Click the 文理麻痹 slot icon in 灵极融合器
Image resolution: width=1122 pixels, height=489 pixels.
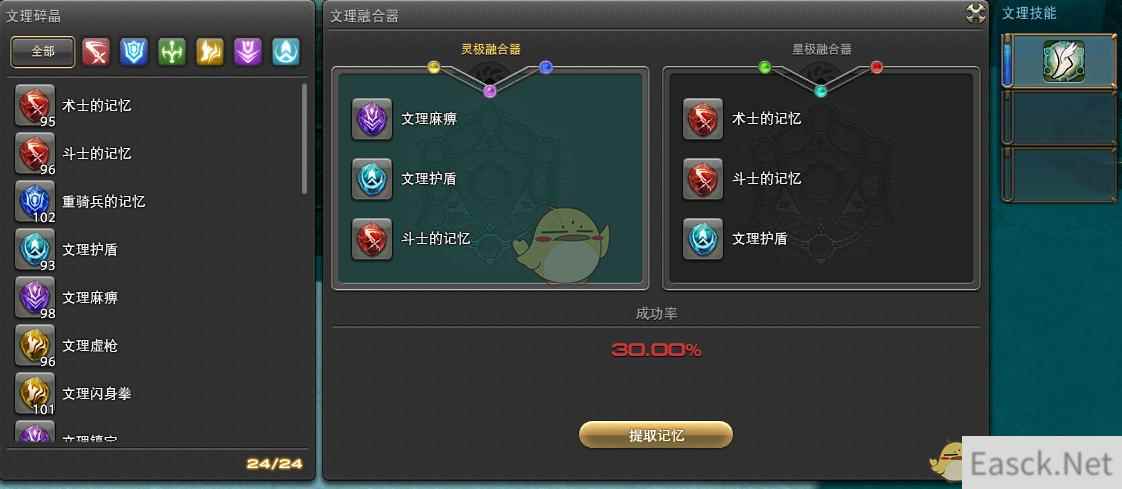pyautogui.click(x=372, y=119)
